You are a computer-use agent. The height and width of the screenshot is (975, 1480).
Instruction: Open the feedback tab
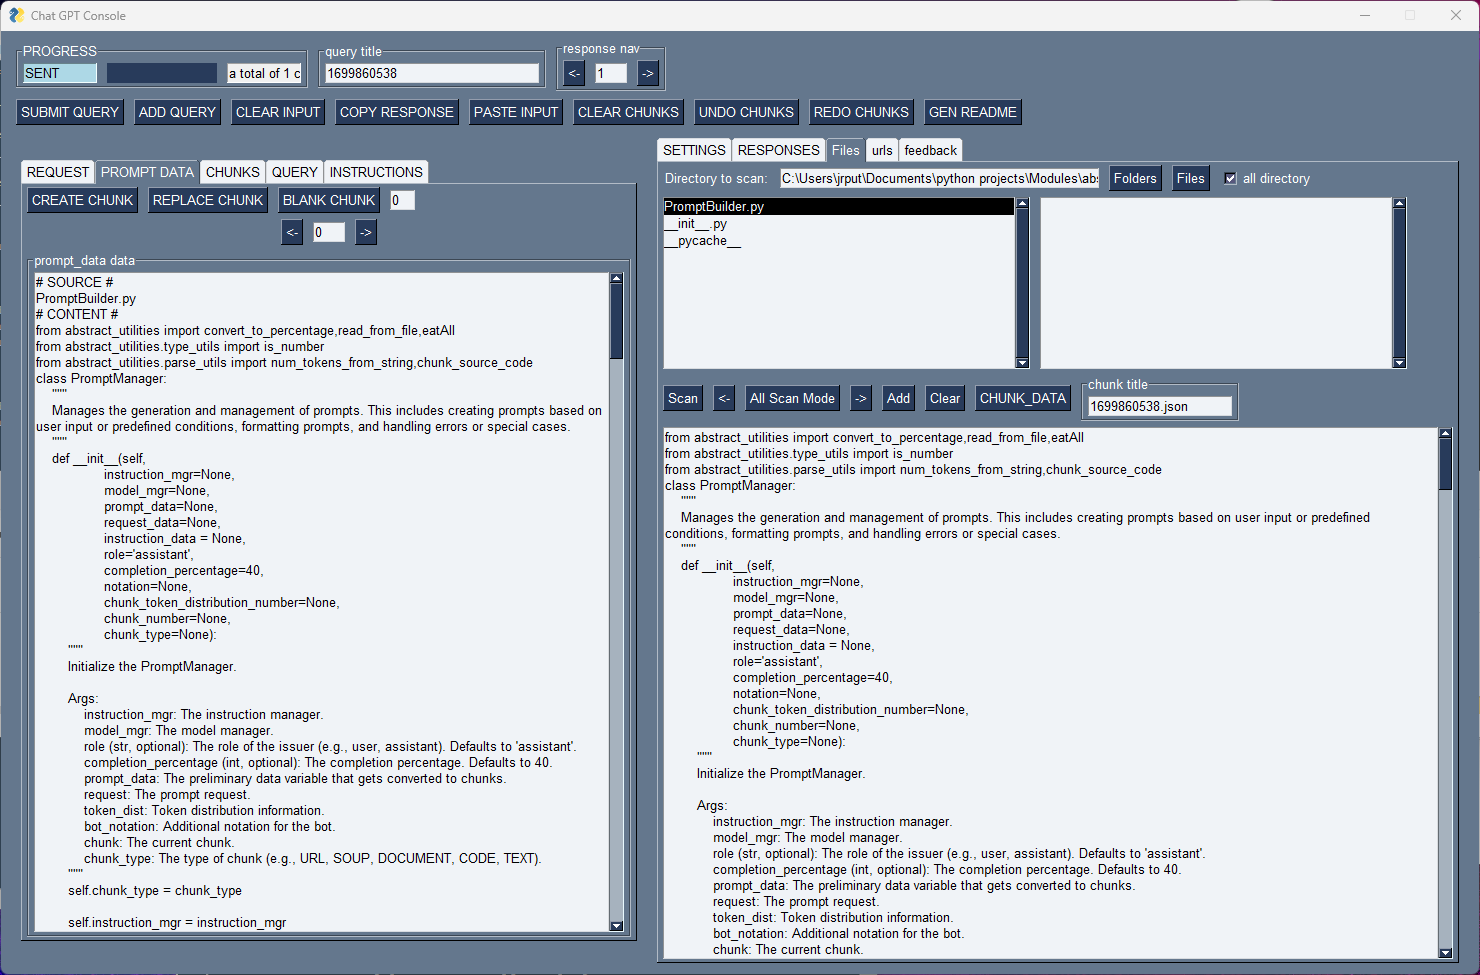click(931, 150)
